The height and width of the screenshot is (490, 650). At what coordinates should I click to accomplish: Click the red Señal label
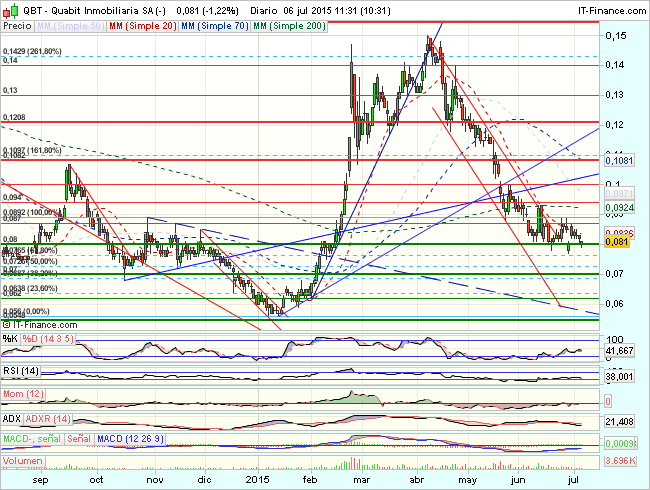[x=80, y=439]
